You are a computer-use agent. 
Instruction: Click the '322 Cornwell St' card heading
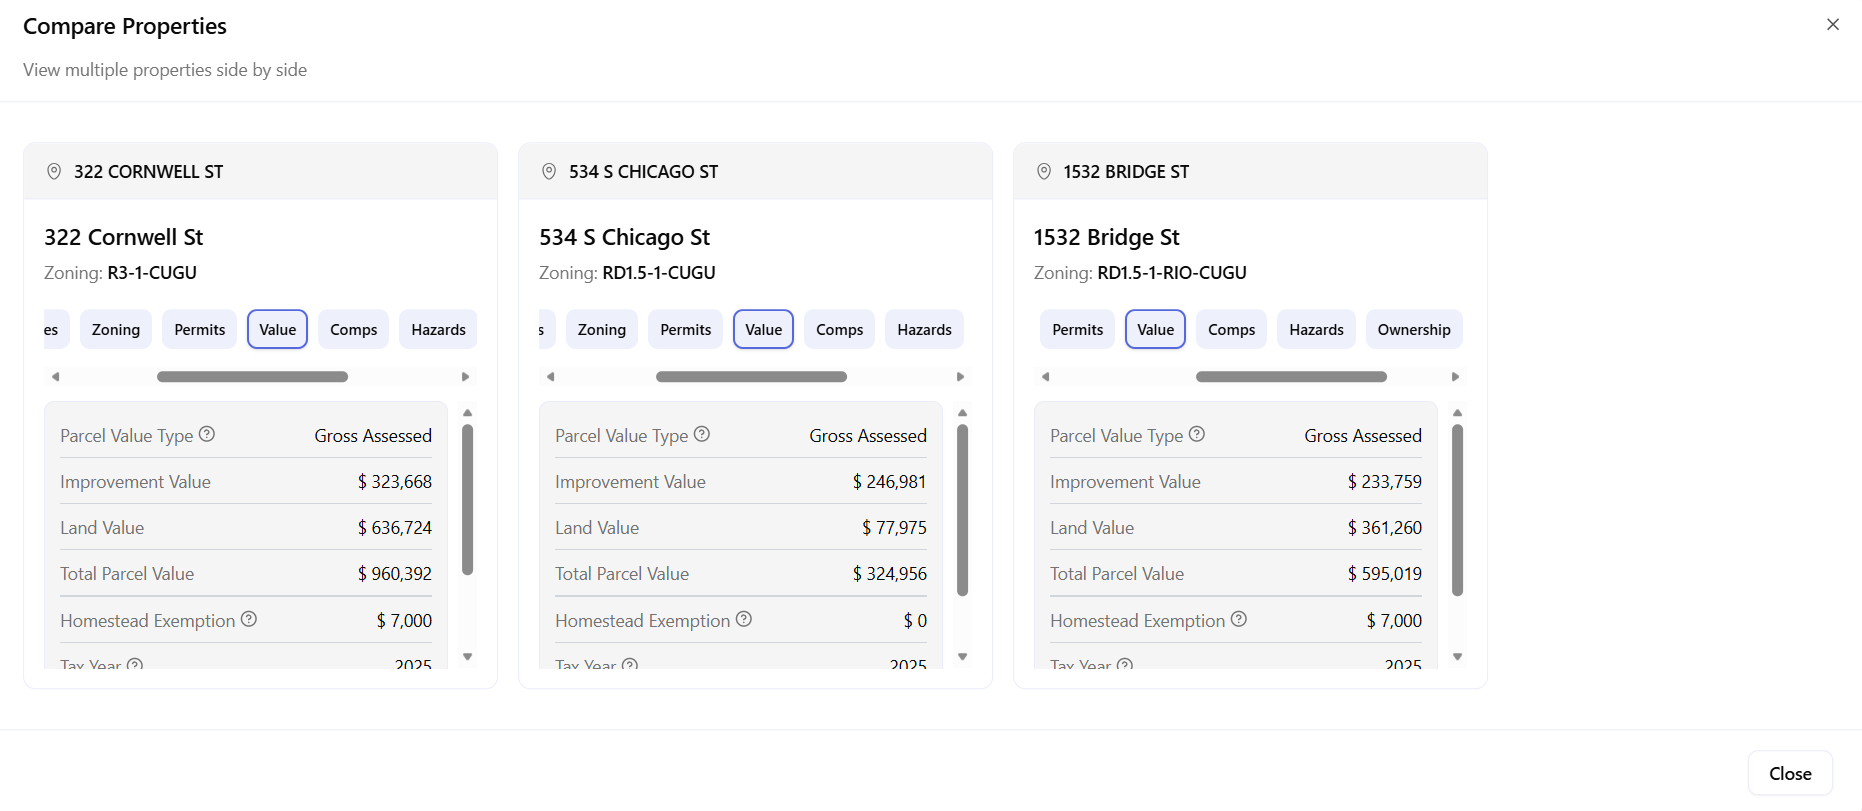tap(123, 237)
